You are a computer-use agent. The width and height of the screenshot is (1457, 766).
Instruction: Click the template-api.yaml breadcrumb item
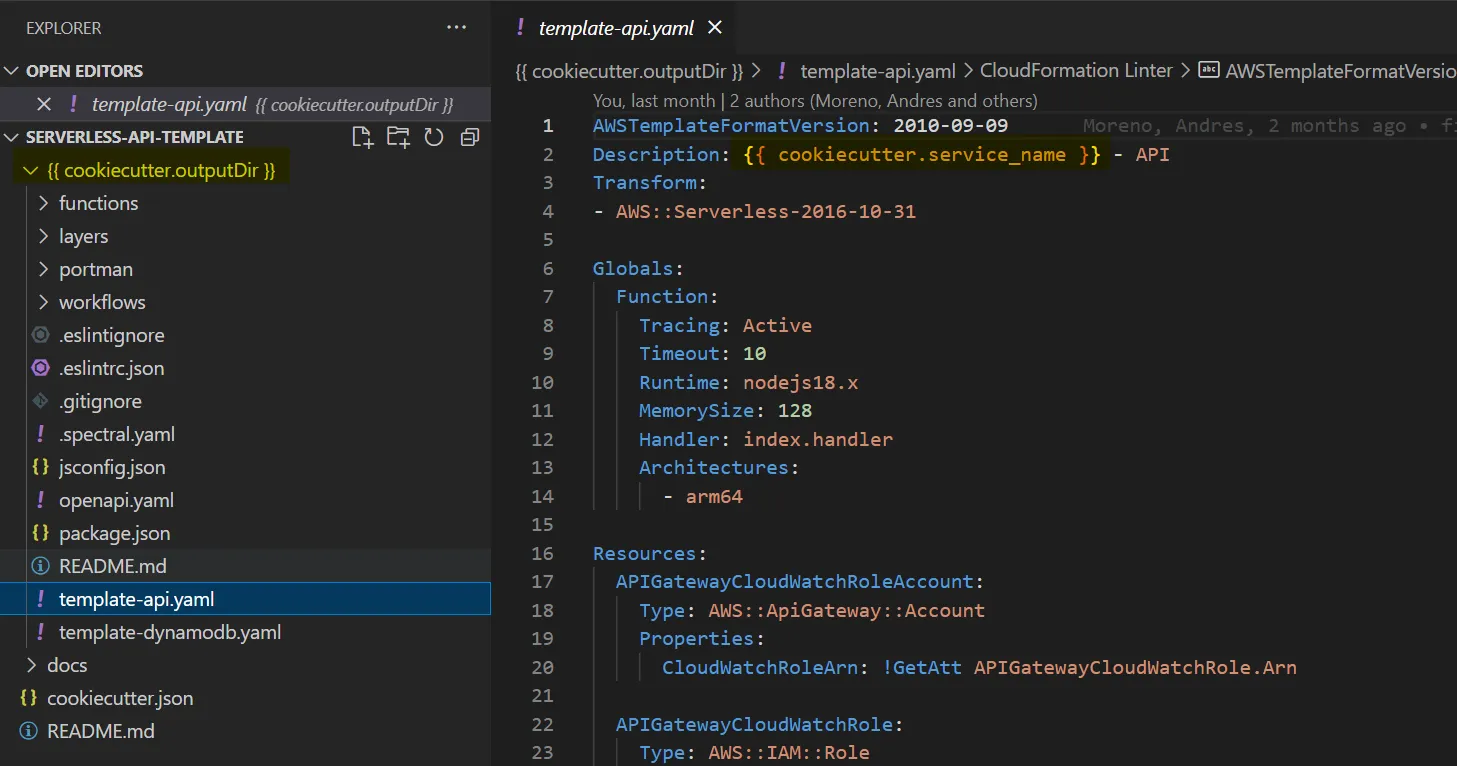878,71
